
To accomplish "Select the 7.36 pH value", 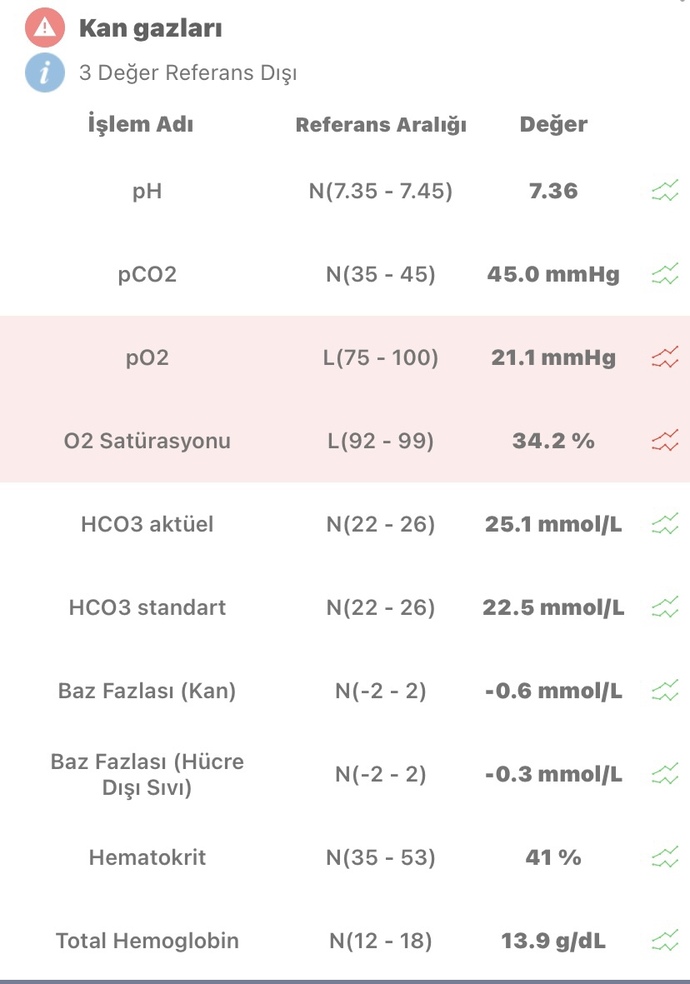I will point(553,191).
